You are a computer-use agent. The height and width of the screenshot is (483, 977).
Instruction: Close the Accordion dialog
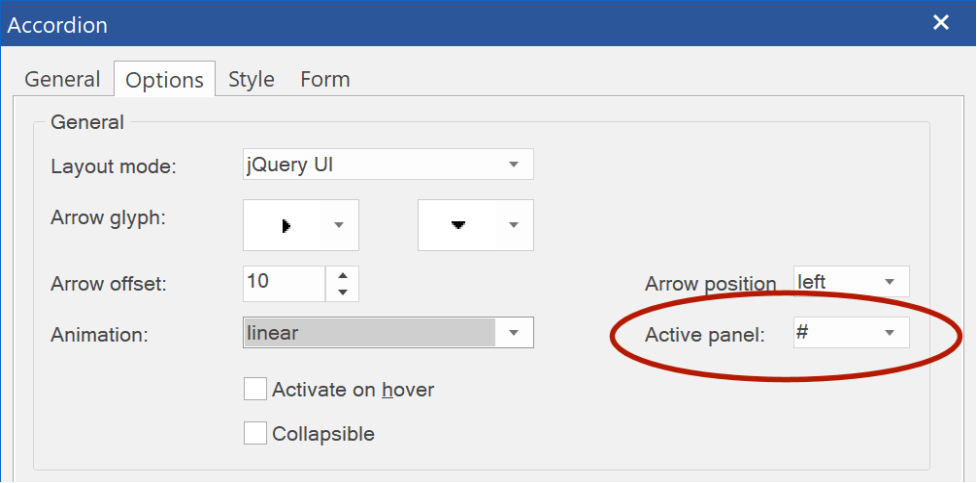(x=941, y=23)
